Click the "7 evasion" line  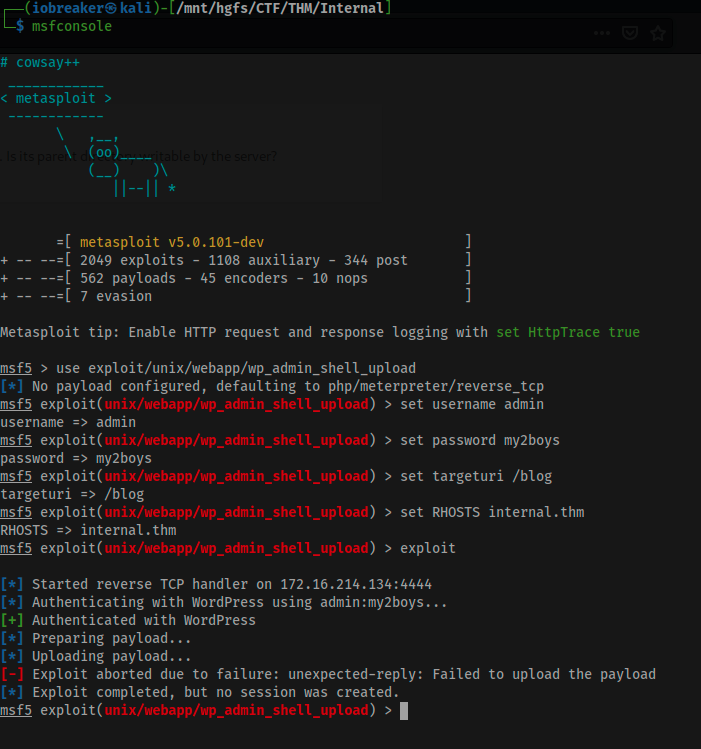tap(116, 297)
